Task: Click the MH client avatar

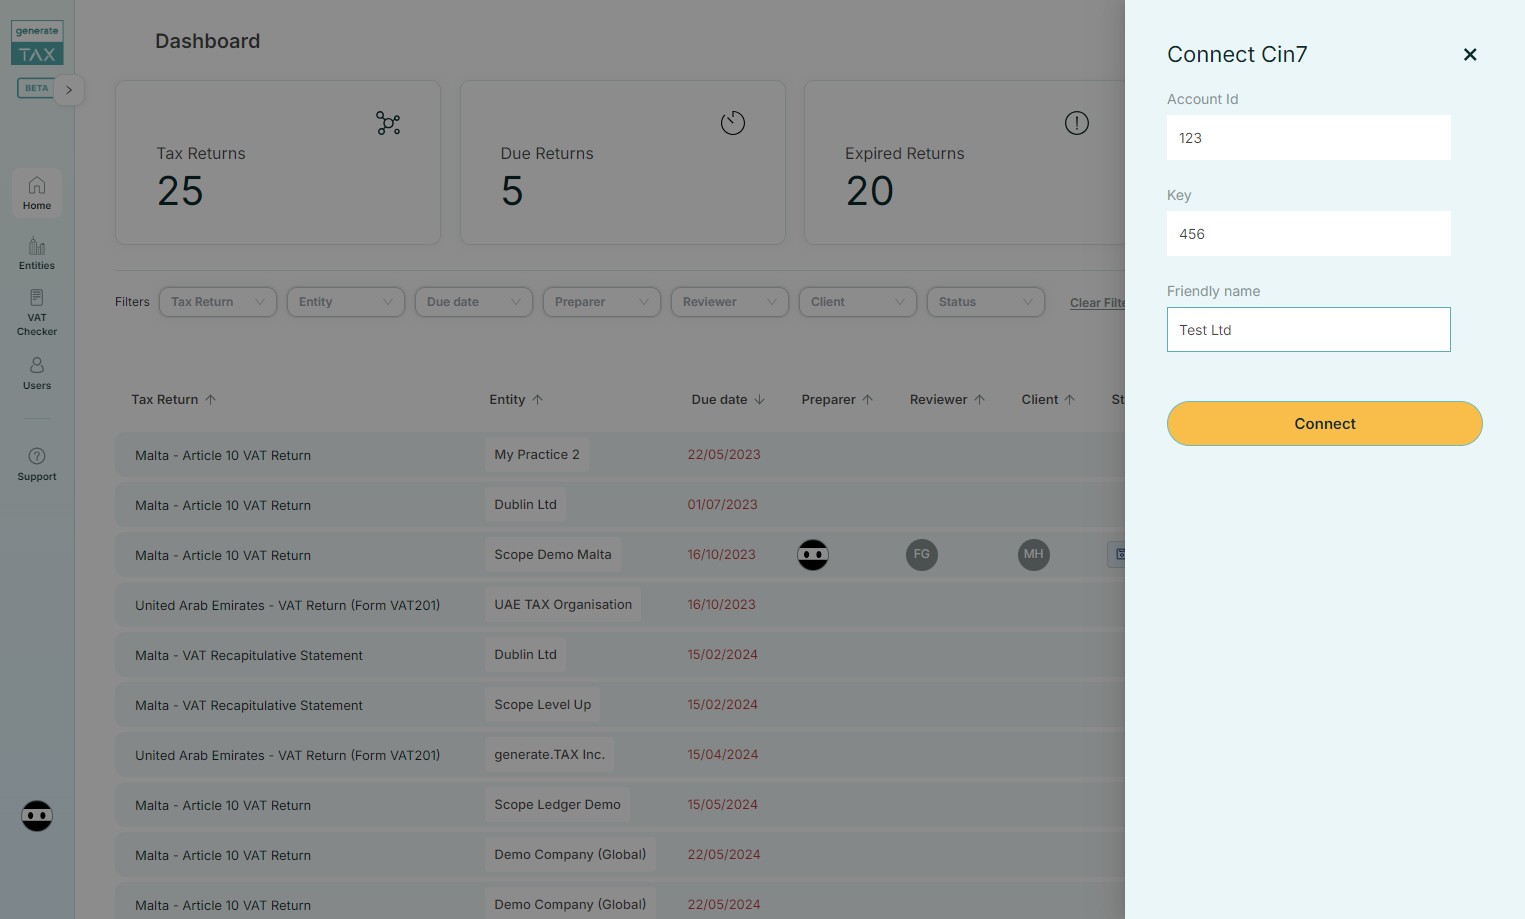Action: pos(1034,555)
